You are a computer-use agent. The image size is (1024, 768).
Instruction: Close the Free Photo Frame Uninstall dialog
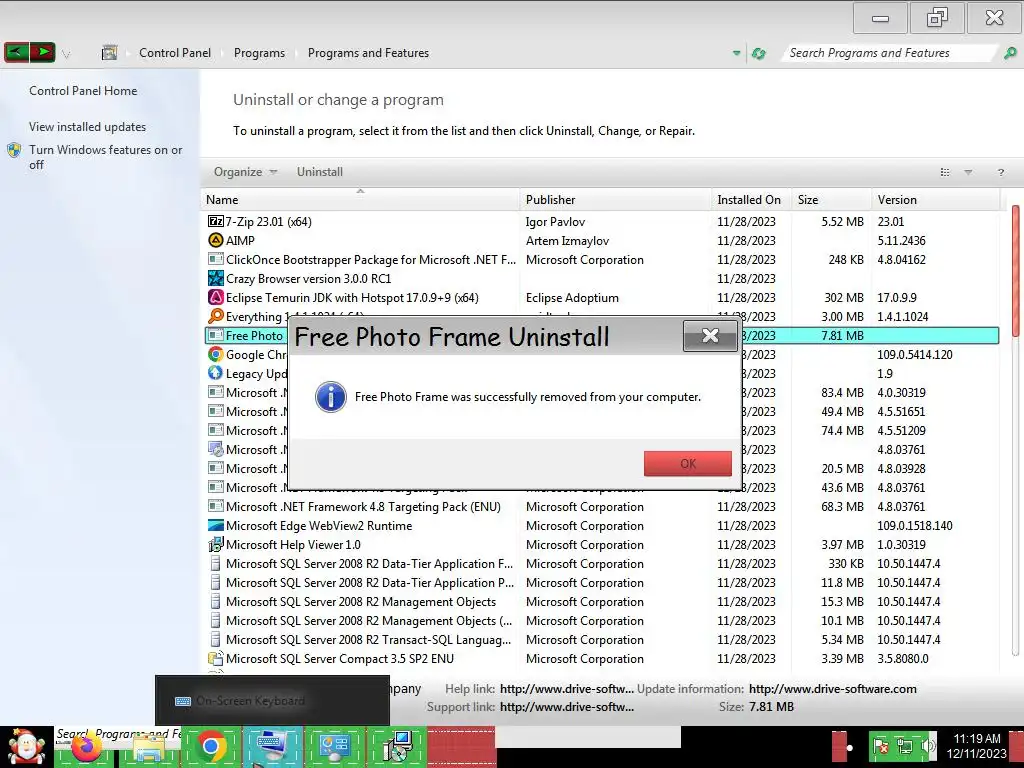pyautogui.click(x=710, y=336)
